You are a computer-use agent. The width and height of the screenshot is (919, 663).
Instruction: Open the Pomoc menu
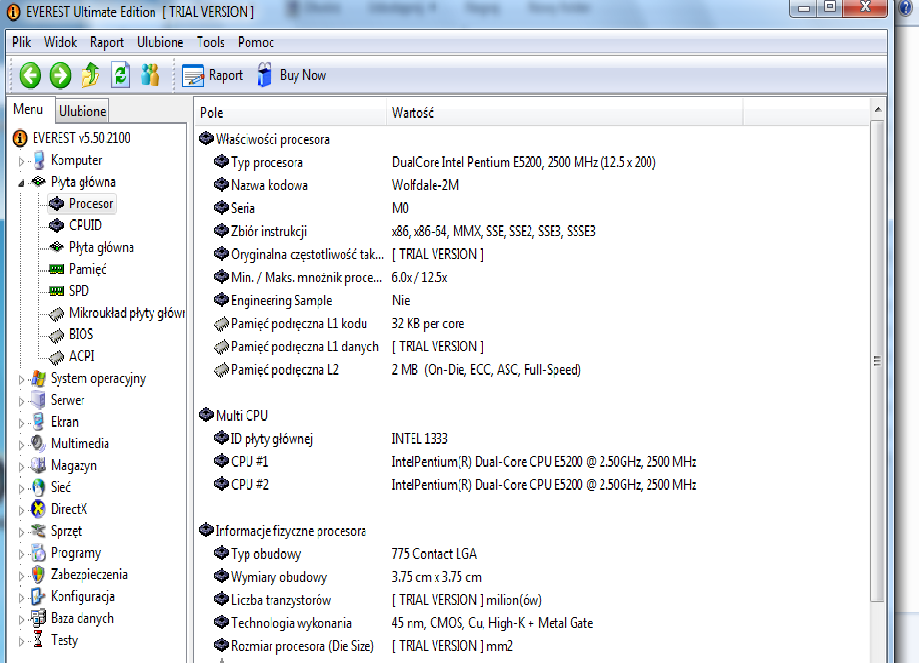point(256,42)
